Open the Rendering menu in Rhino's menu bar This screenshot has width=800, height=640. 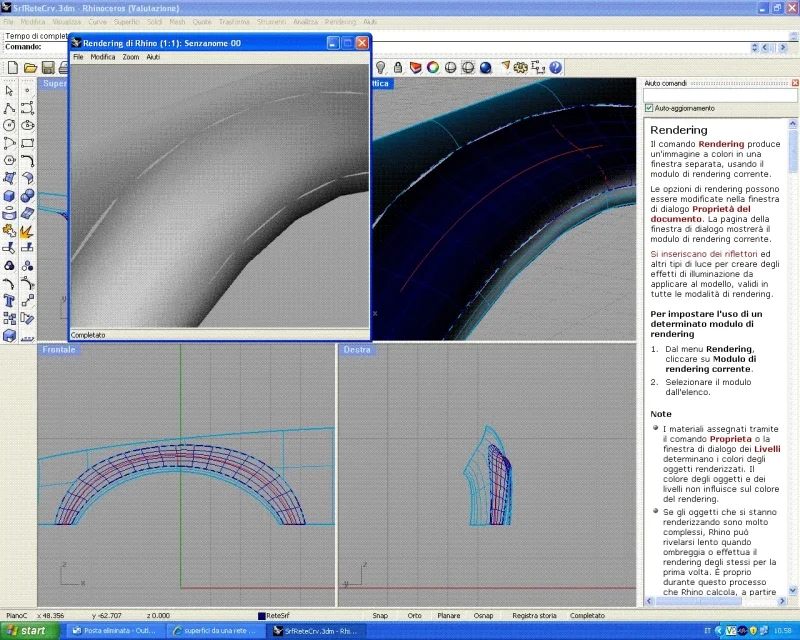[340, 22]
